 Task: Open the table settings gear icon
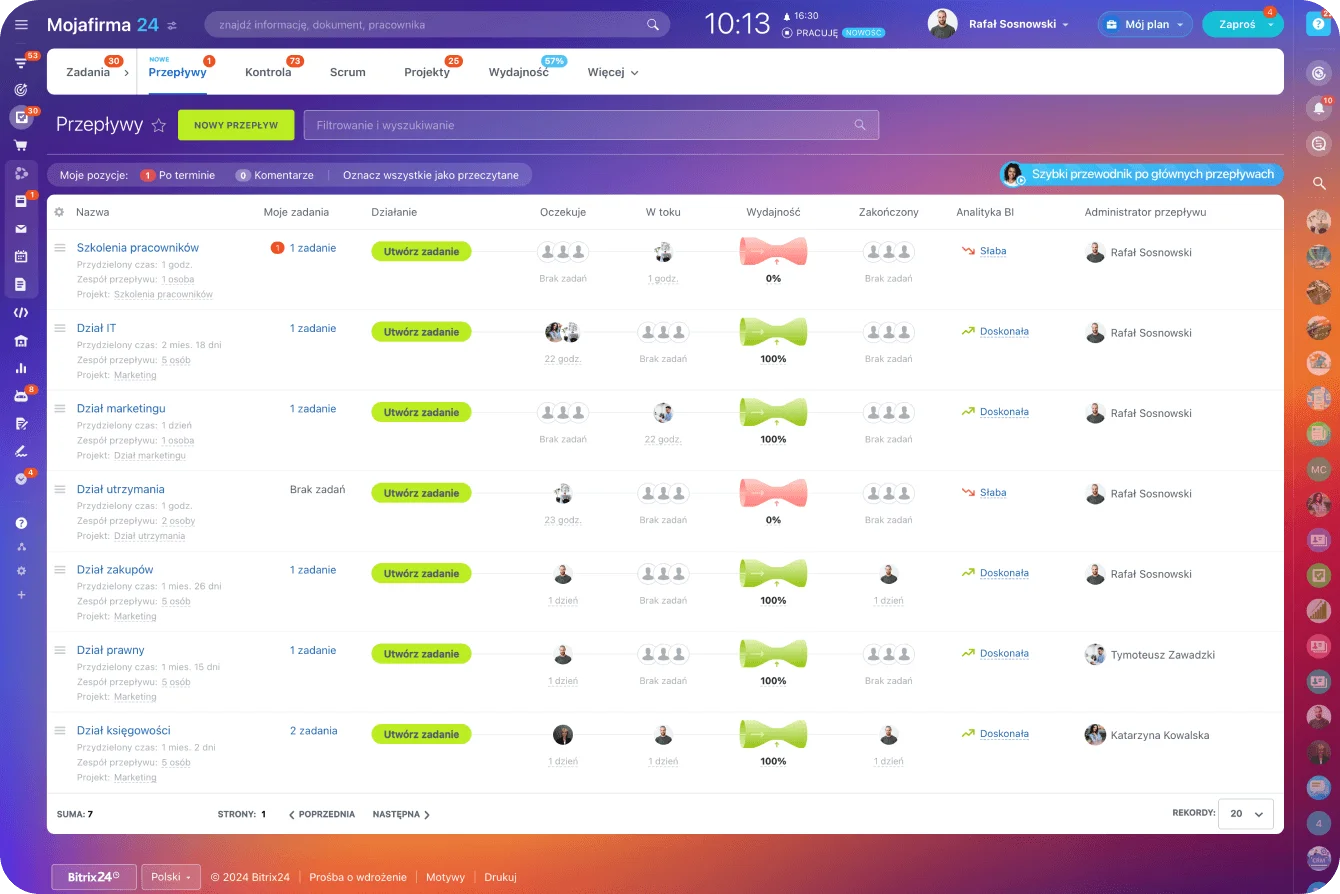pos(59,212)
